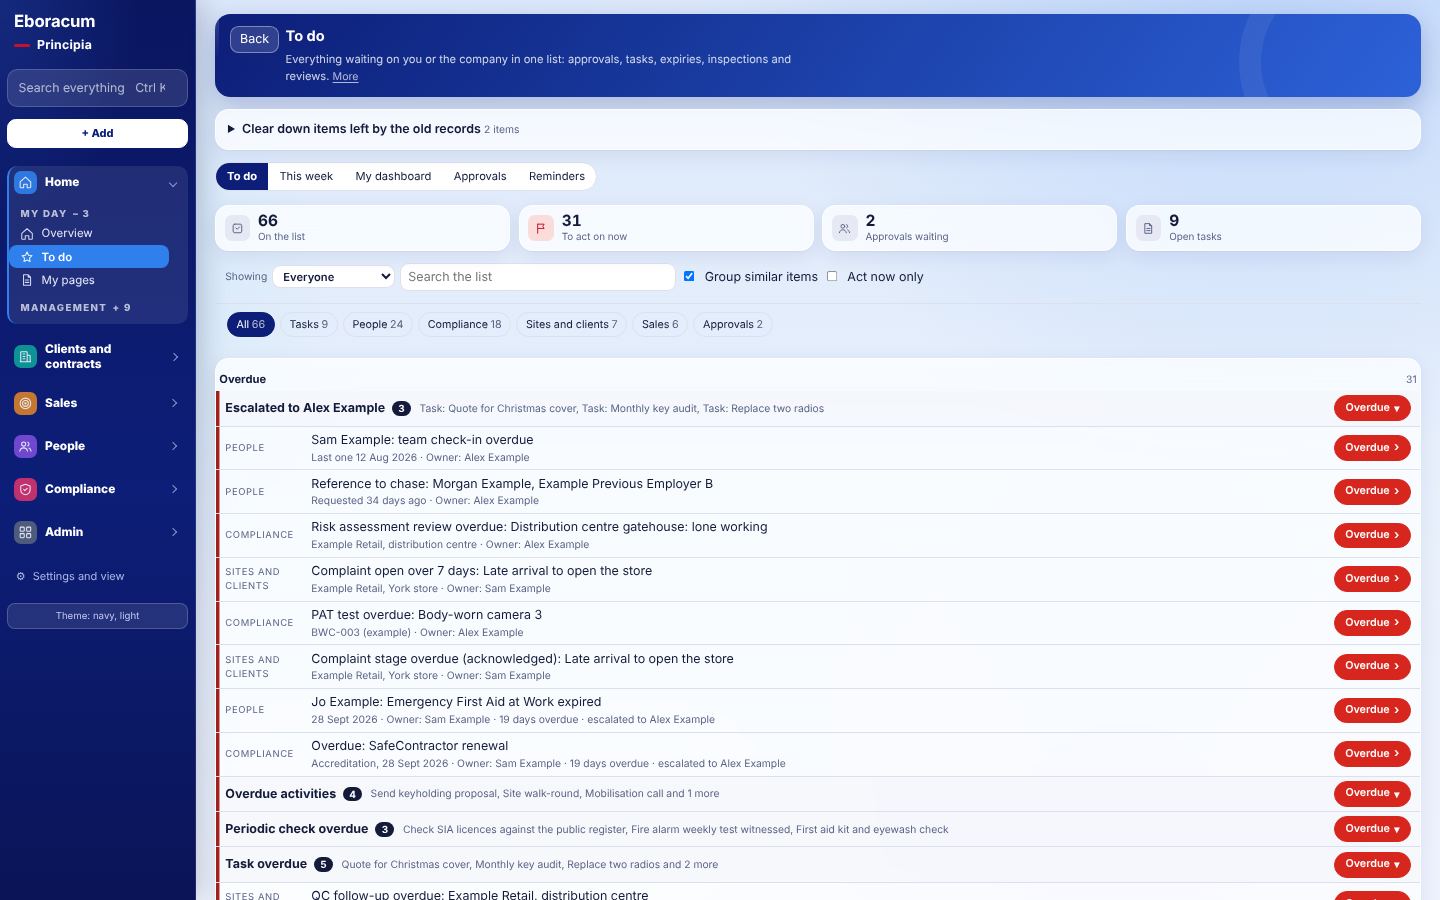Click the Open tasks document icon
The width and height of the screenshot is (1440, 900).
(1148, 228)
